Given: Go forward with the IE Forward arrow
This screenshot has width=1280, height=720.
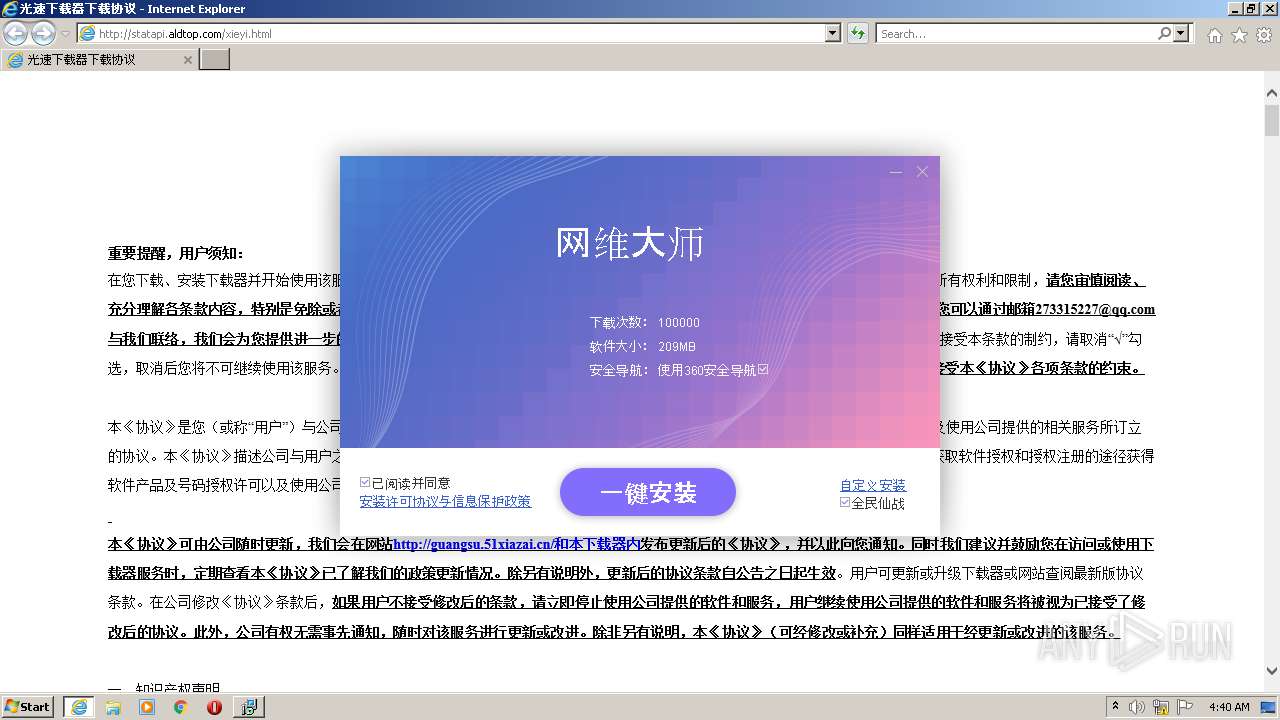Looking at the screenshot, I should point(43,33).
